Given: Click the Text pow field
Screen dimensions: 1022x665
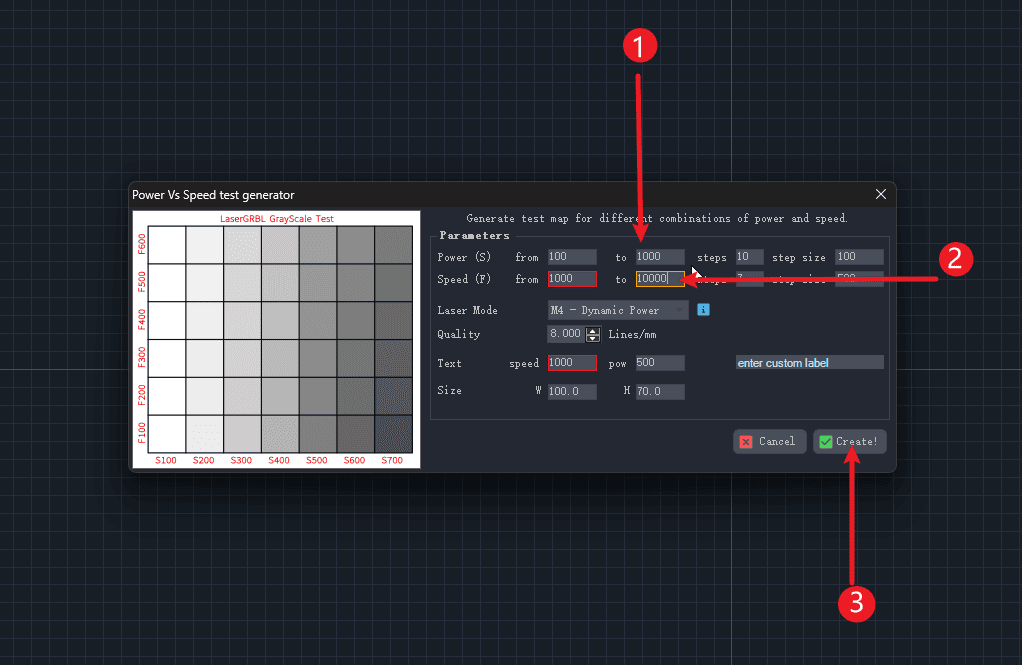Looking at the screenshot, I should [x=660, y=363].
